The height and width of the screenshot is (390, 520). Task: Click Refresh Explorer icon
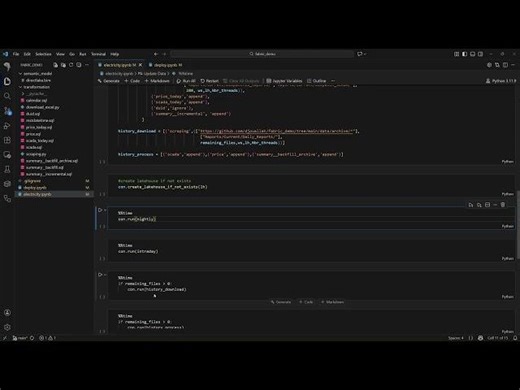(x=71, y=65)
